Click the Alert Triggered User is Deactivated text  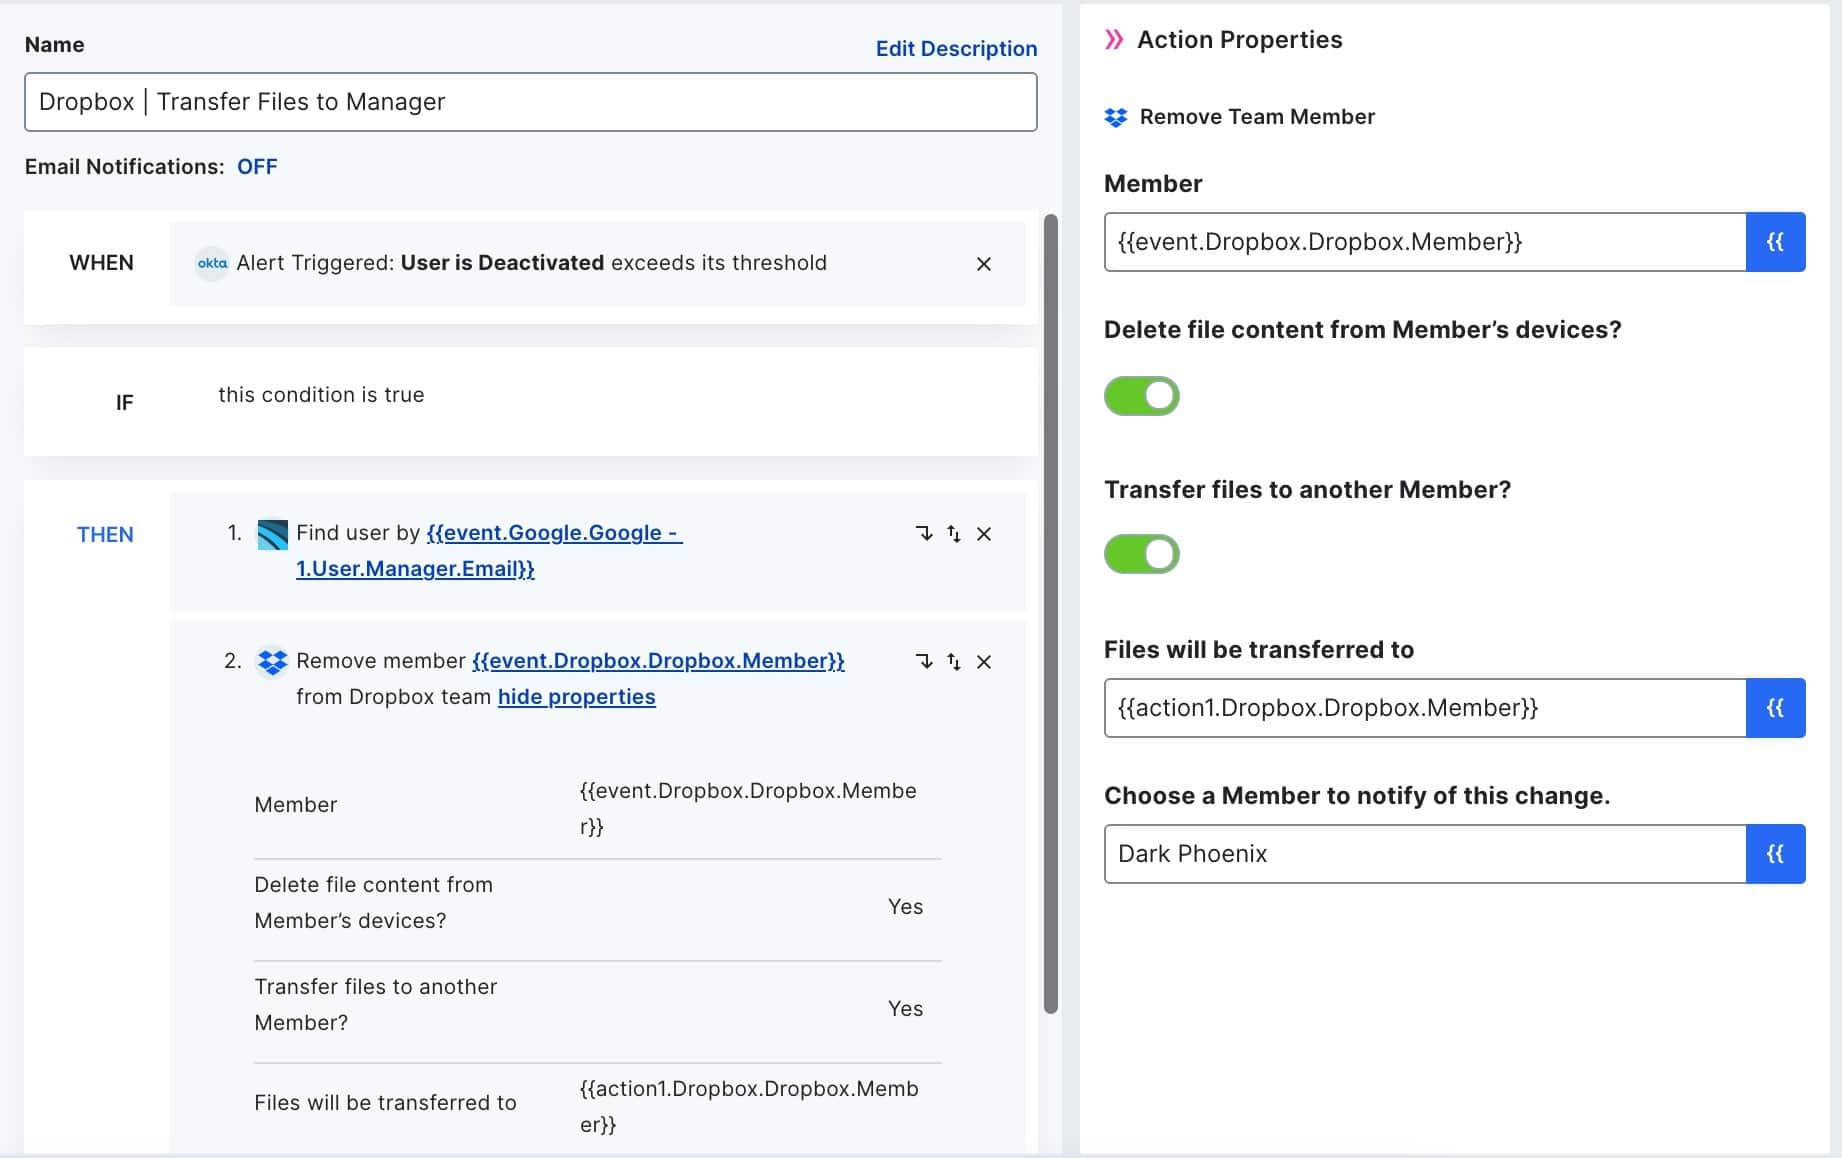(531, 263)
